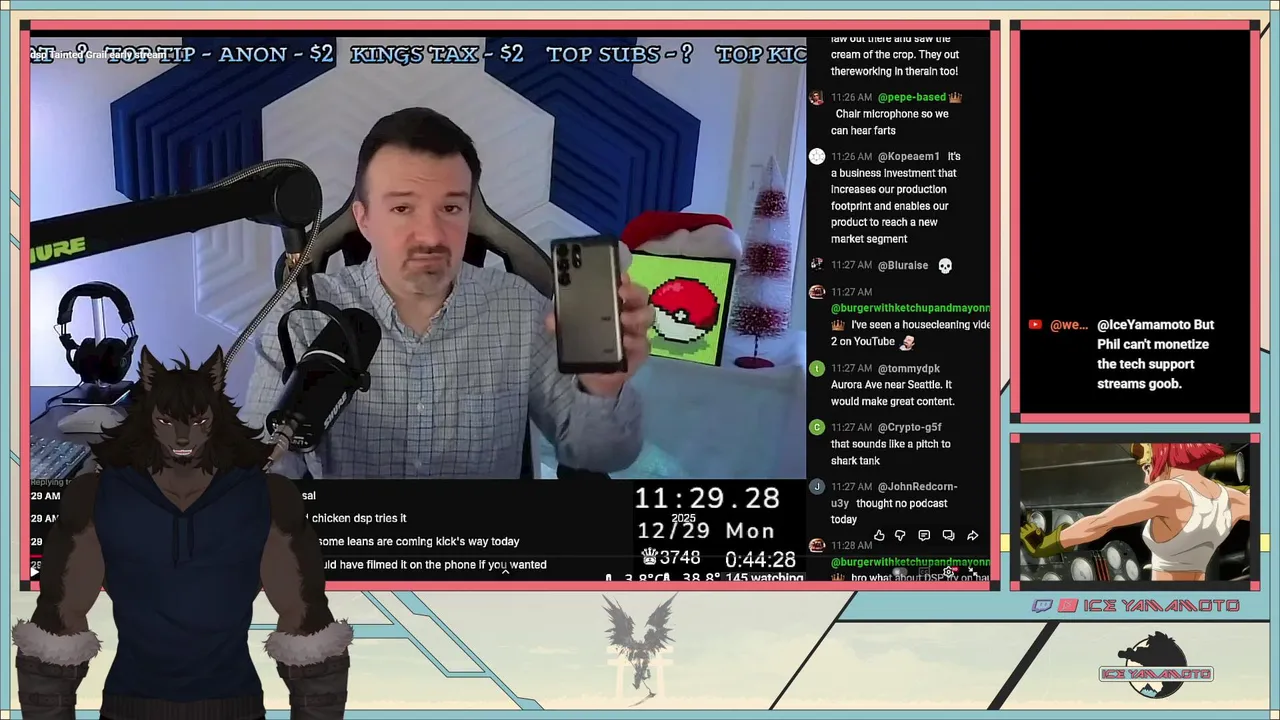Select username @tommydpk in chat
The width and height of the screenshot is (1280, 720).
(909, 368)
